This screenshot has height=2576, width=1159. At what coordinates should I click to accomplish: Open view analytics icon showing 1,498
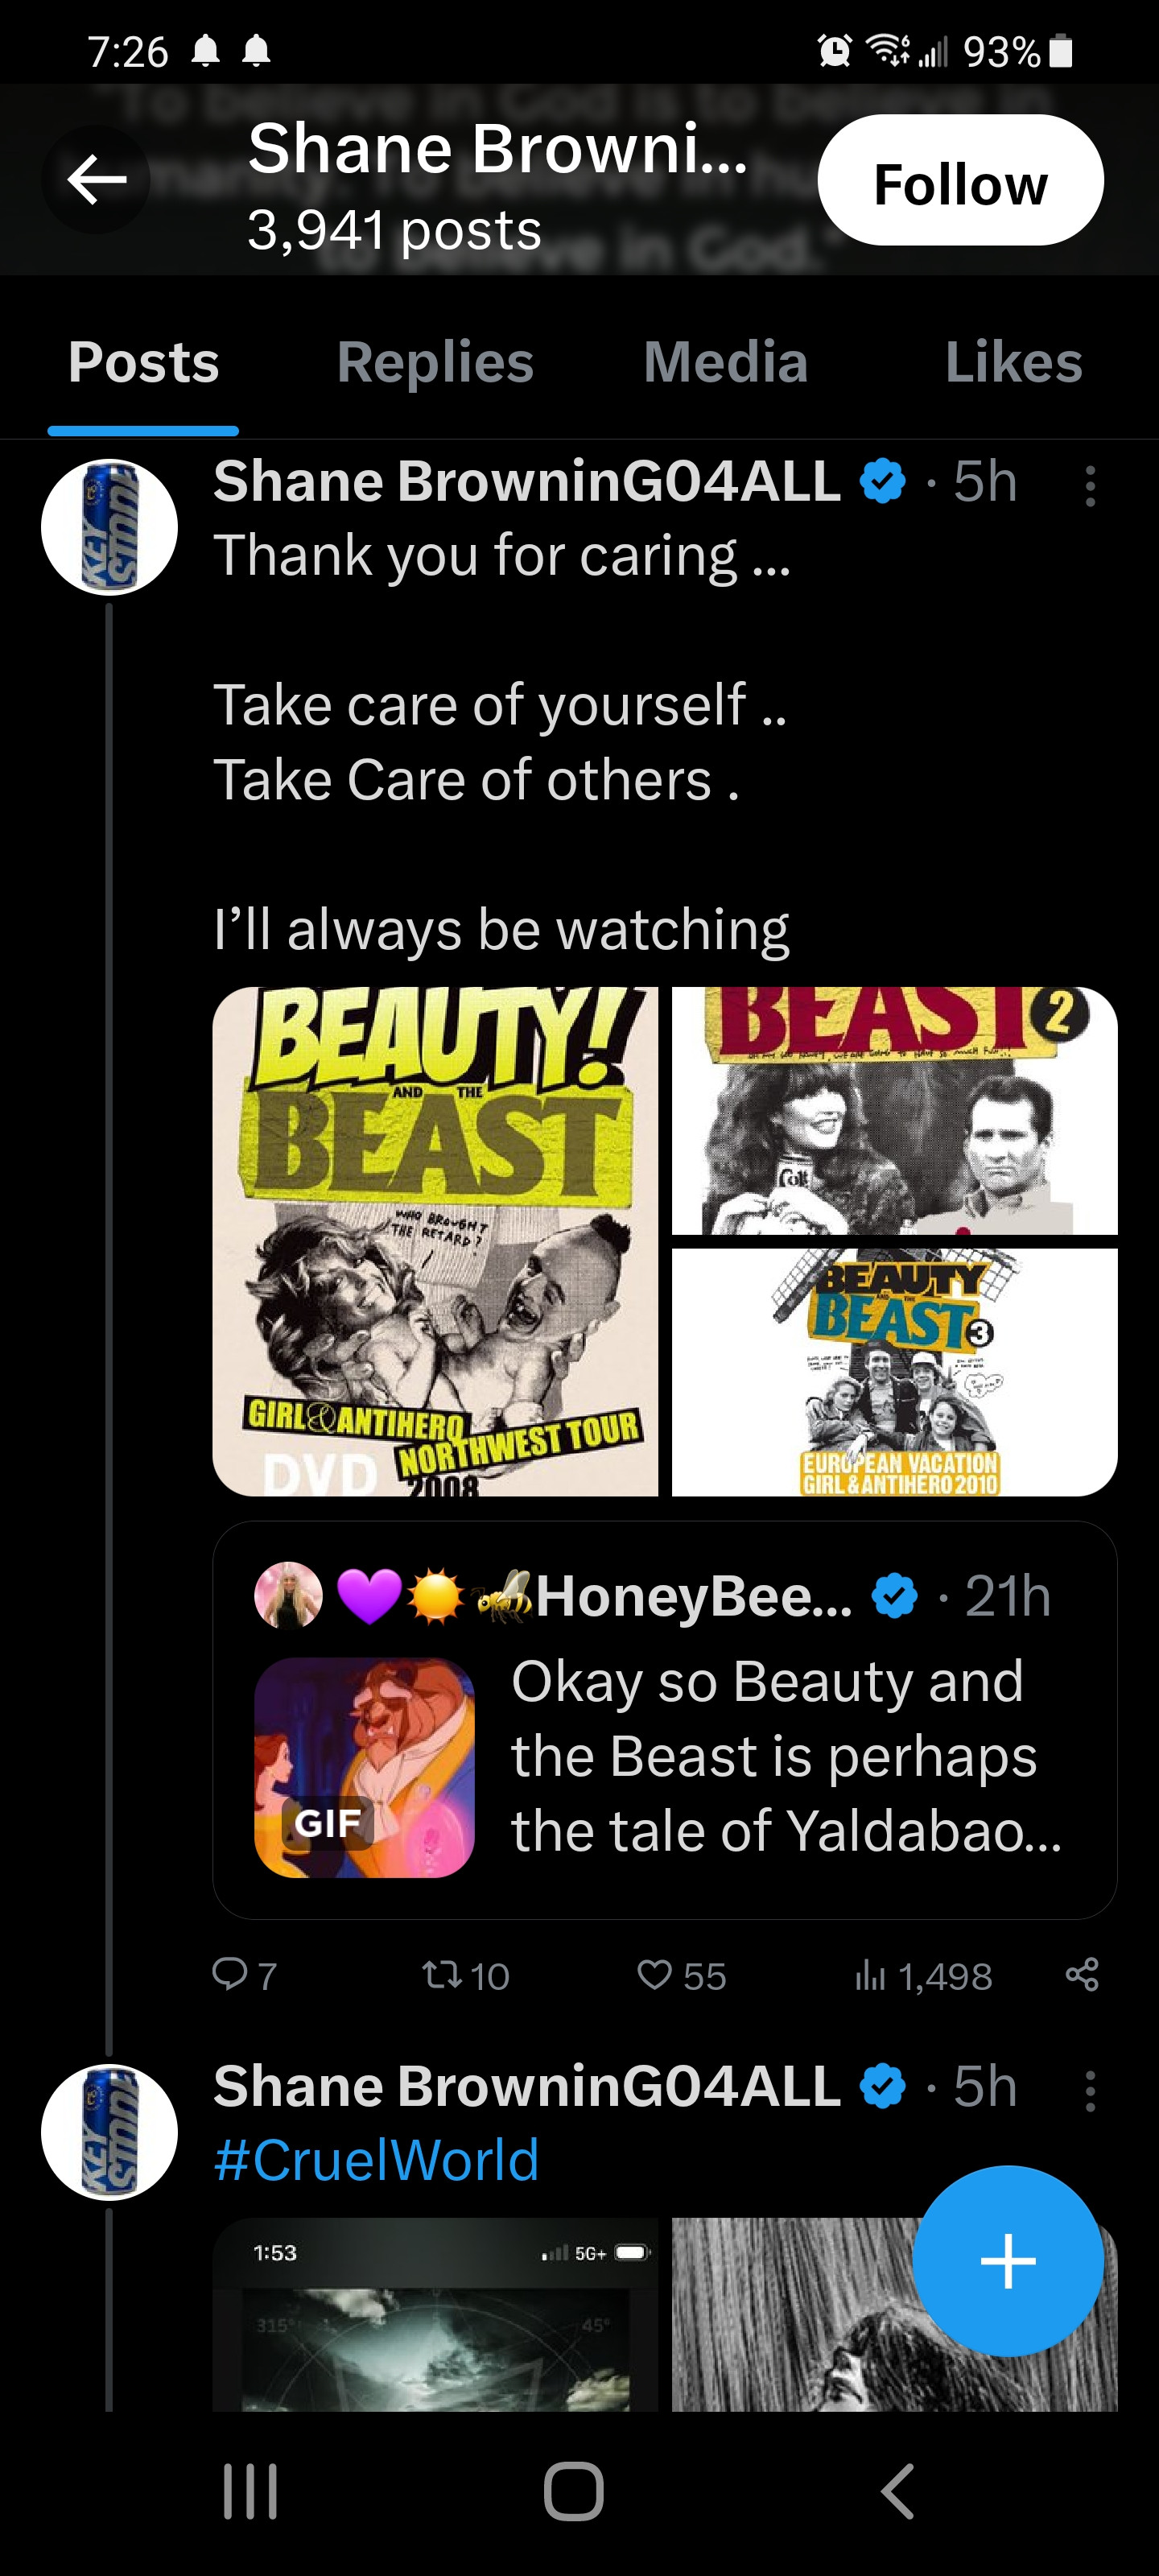click(x=870, y=1975)
